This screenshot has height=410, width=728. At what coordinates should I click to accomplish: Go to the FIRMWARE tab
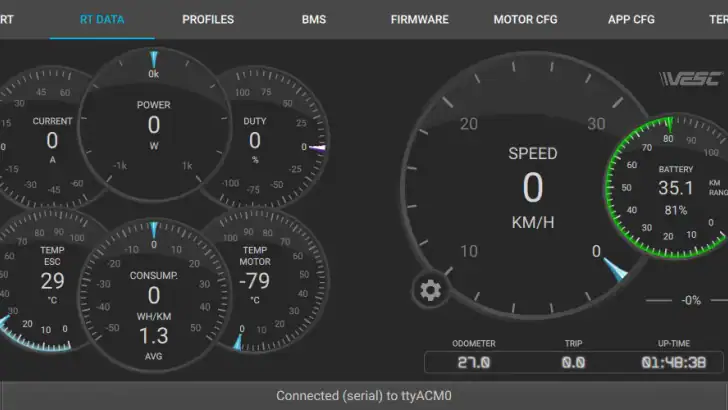tap(420, 20)
